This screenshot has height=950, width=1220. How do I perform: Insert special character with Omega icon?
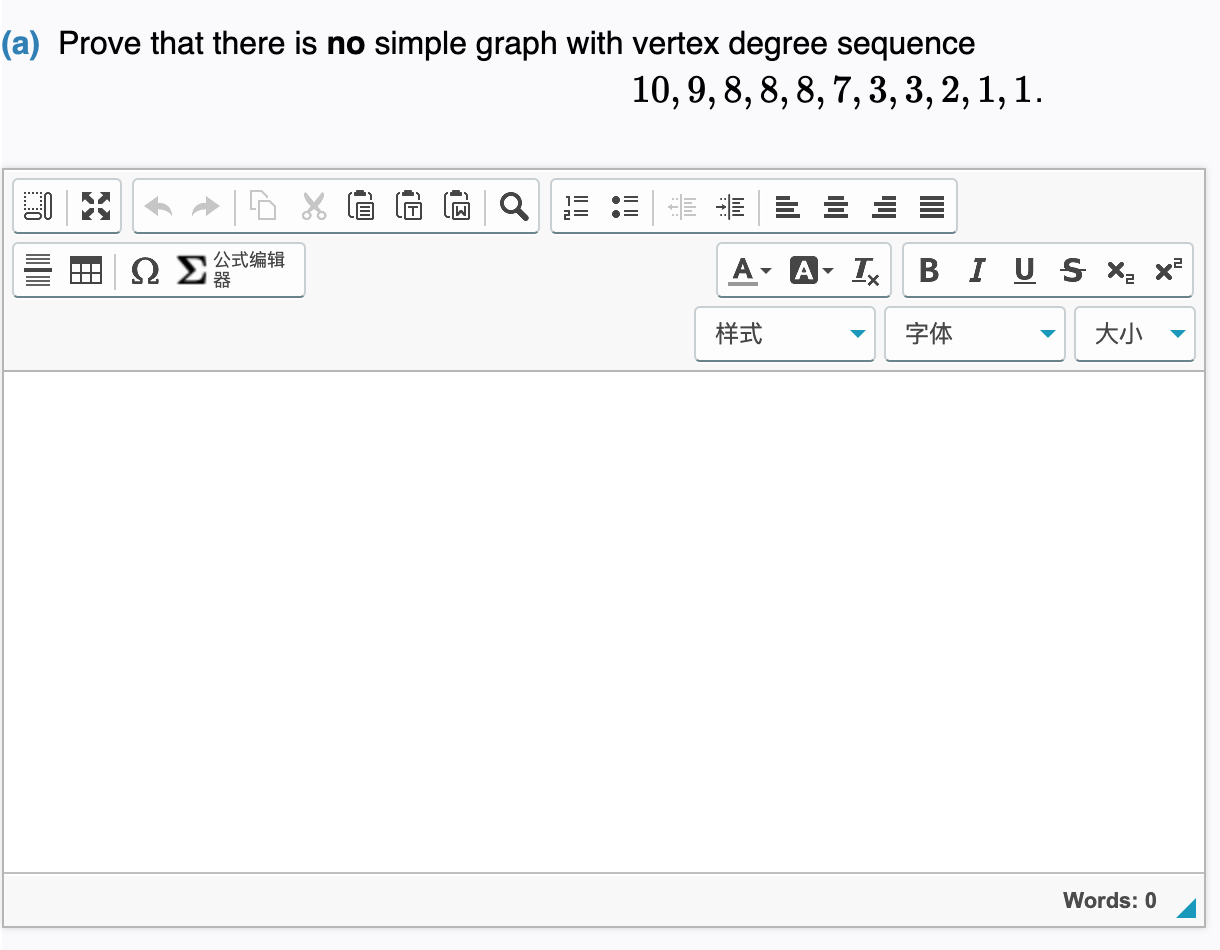point(145,270)
